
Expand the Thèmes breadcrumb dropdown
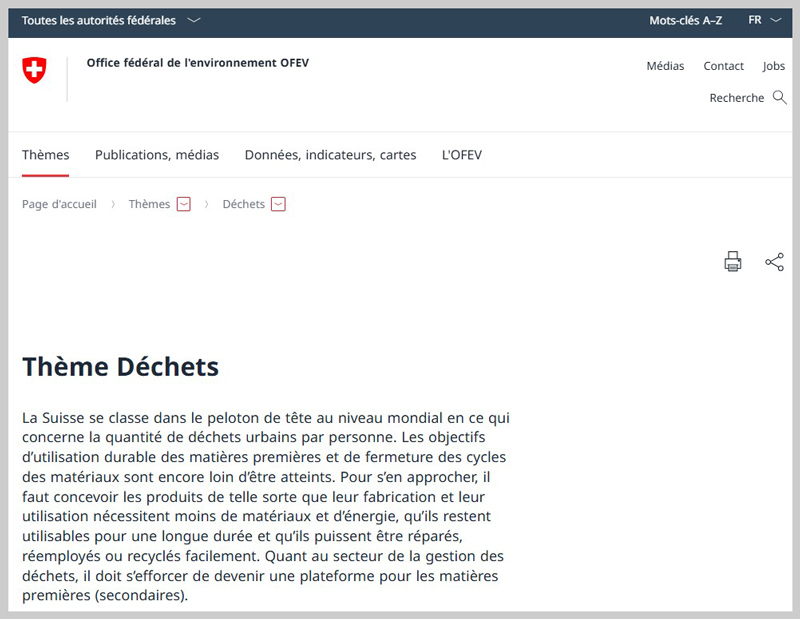click(183, 204)
